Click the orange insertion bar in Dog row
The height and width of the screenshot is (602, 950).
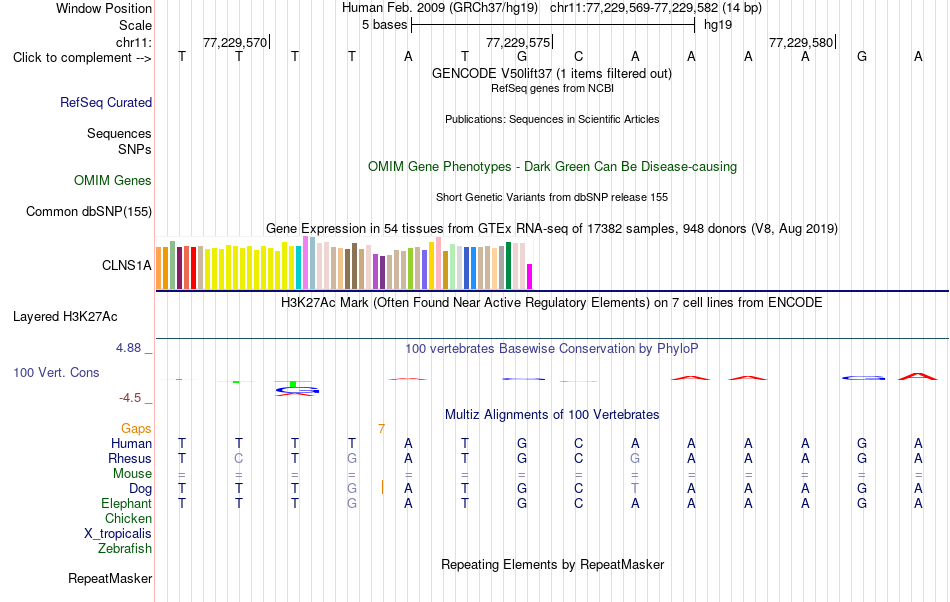[382, 487]
